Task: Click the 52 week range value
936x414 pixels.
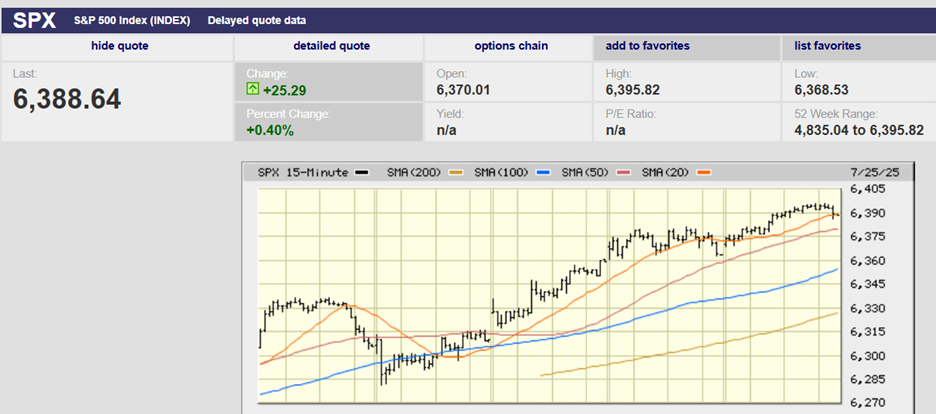Action: click(859, 130)
